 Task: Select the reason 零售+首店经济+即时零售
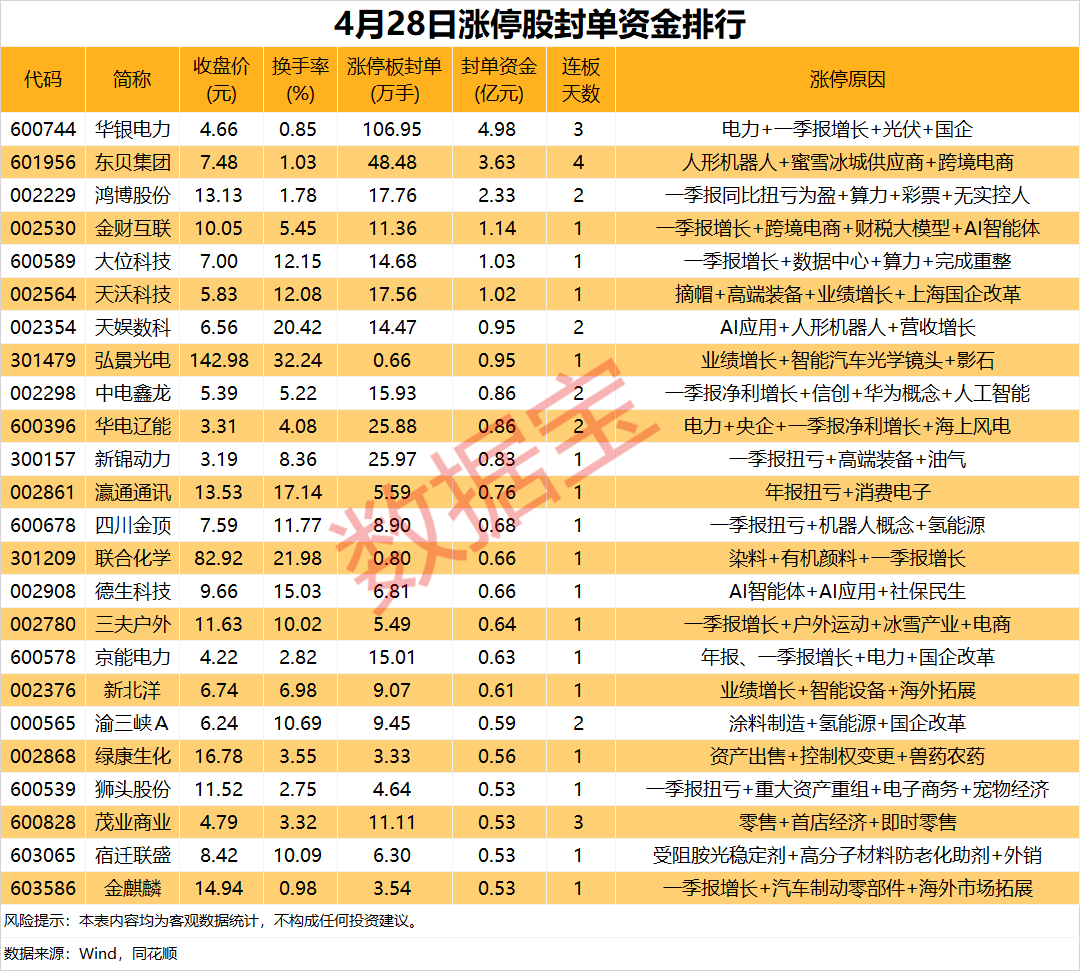coord(847,823)
